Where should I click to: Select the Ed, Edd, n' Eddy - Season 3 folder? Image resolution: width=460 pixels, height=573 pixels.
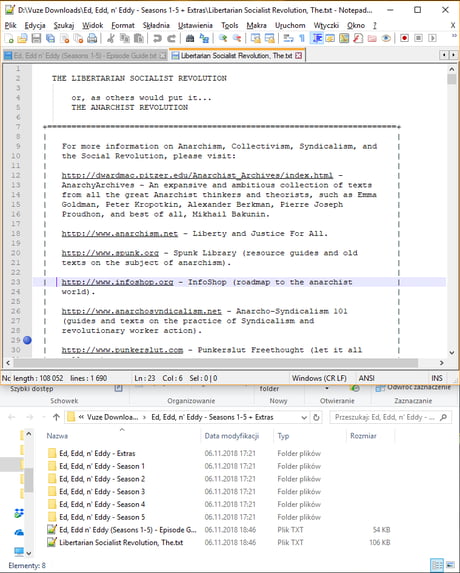pyautogui.click(x=96, y=492)
